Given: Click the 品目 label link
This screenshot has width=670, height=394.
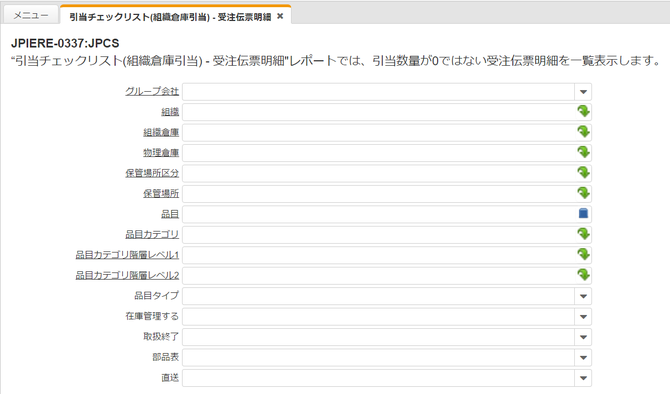Looking at the screenshot, I should pyautogui.click(x=170, y=214).
